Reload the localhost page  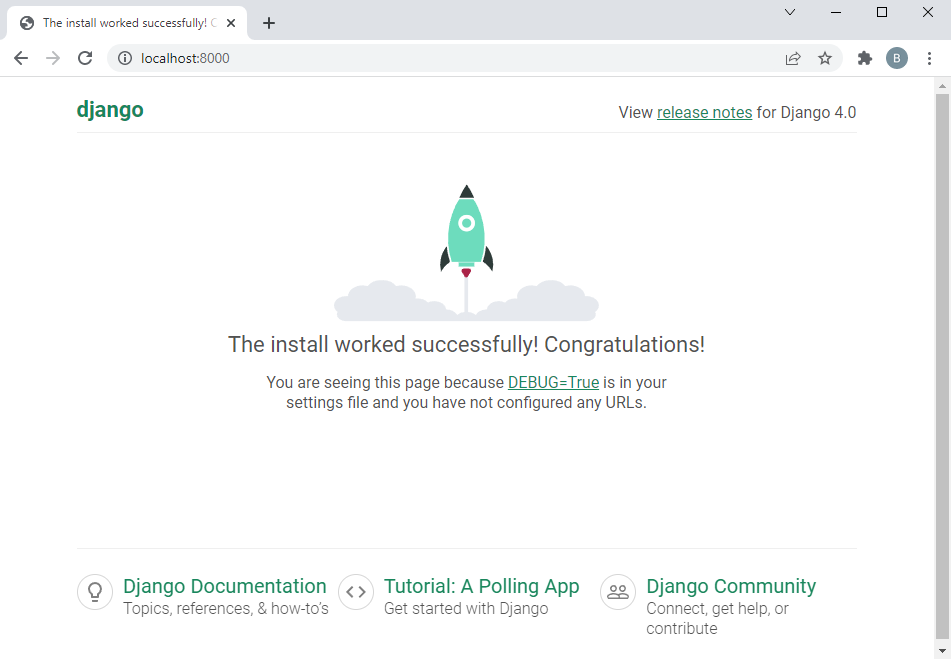point(85,58)
